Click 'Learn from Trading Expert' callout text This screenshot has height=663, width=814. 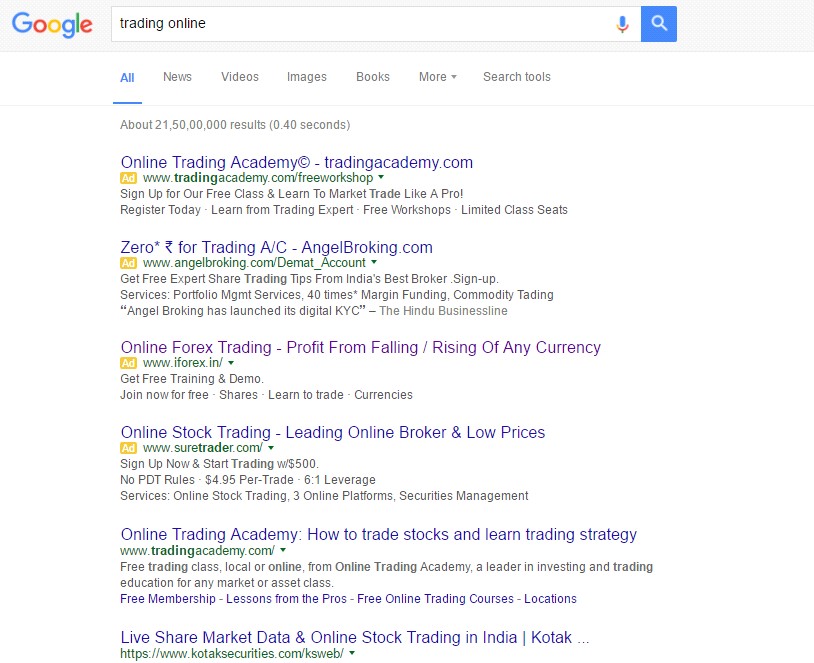point(282,210)
